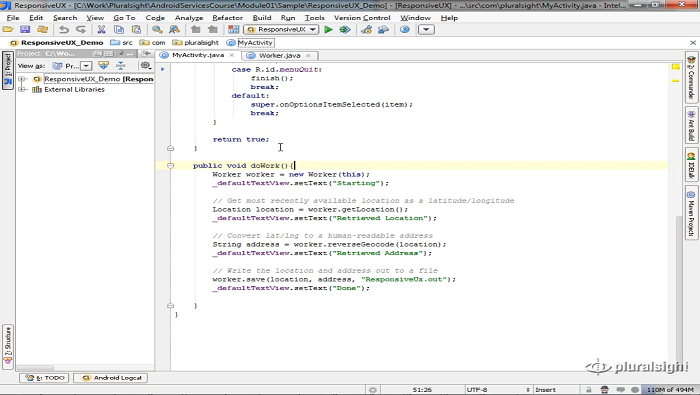
Task: Click the Save All toolbar icon
Action: pyautogui.click(x=25, y=29)
